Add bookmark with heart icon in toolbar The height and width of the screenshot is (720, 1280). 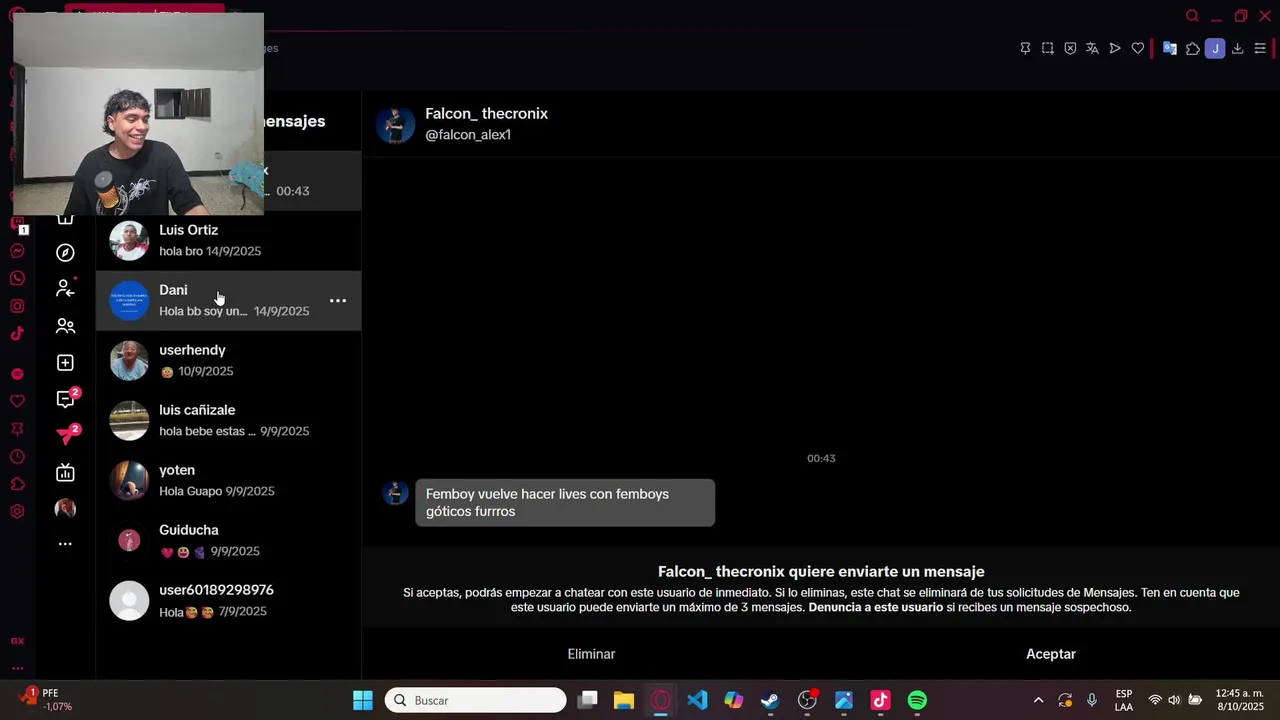(x=1137, y=48)
